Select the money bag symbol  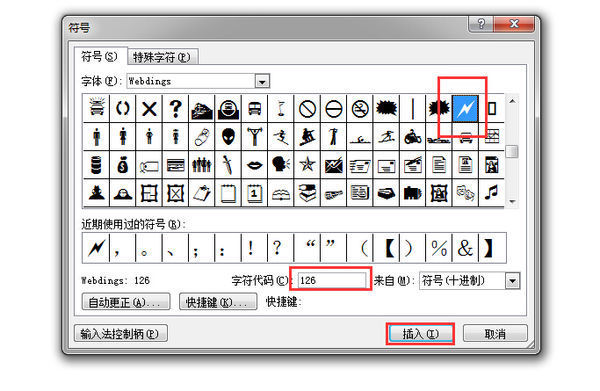pyautogui.click(x=123, y=165)
